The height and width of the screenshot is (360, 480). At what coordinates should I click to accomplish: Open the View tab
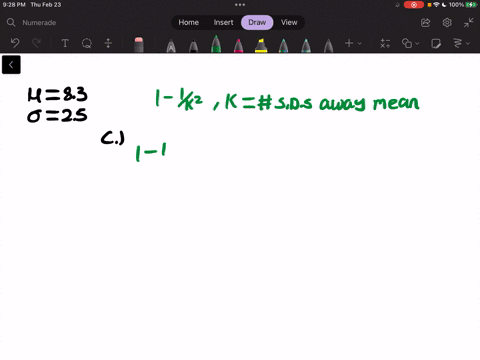pyautogui.click(x=289, y=22)
